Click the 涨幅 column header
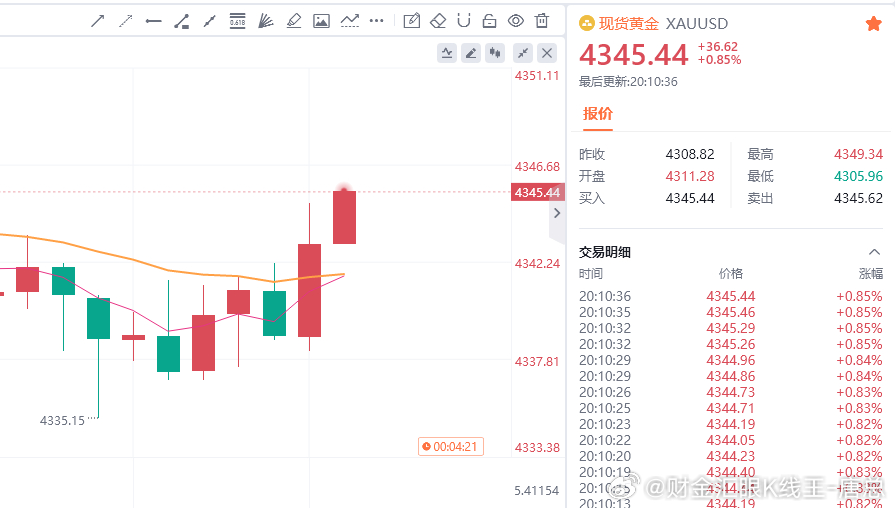The image size is (895, 508). (x=870, y=274)
